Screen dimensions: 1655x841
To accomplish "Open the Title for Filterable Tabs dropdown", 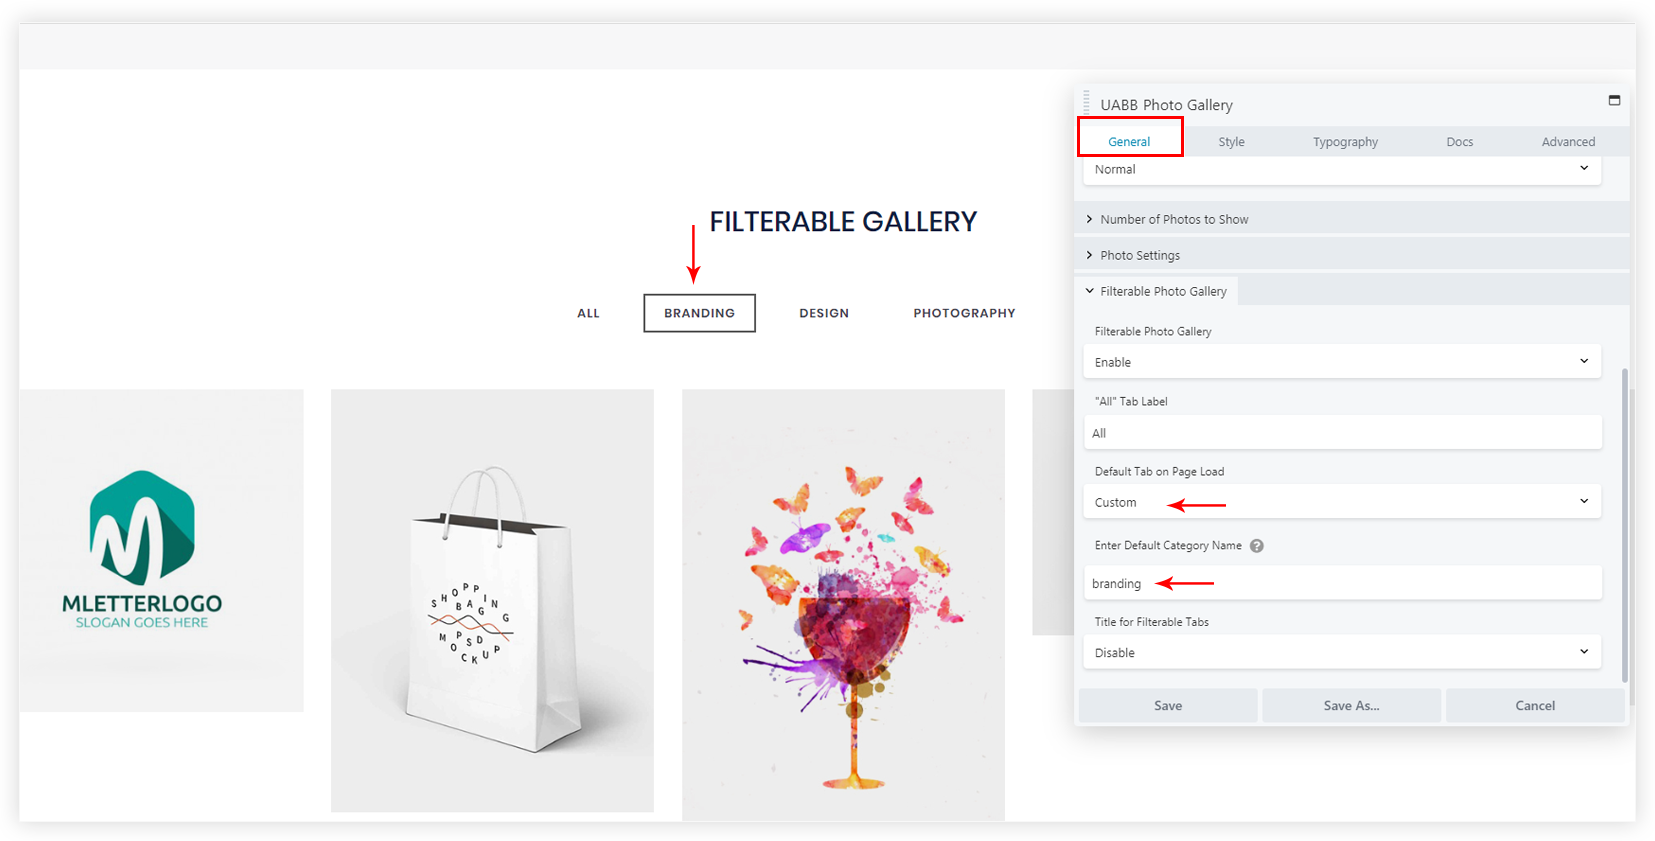I will point(1342,653).
